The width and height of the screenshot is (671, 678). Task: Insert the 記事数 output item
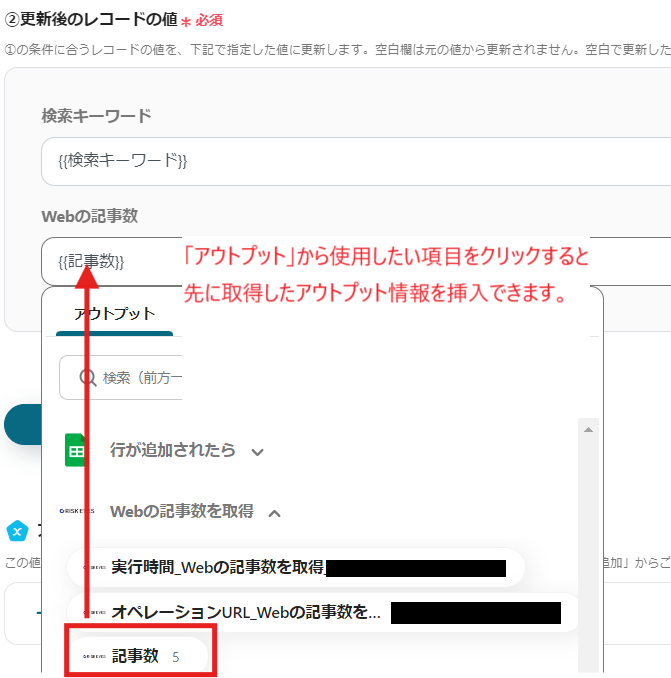tap(138, 656)
